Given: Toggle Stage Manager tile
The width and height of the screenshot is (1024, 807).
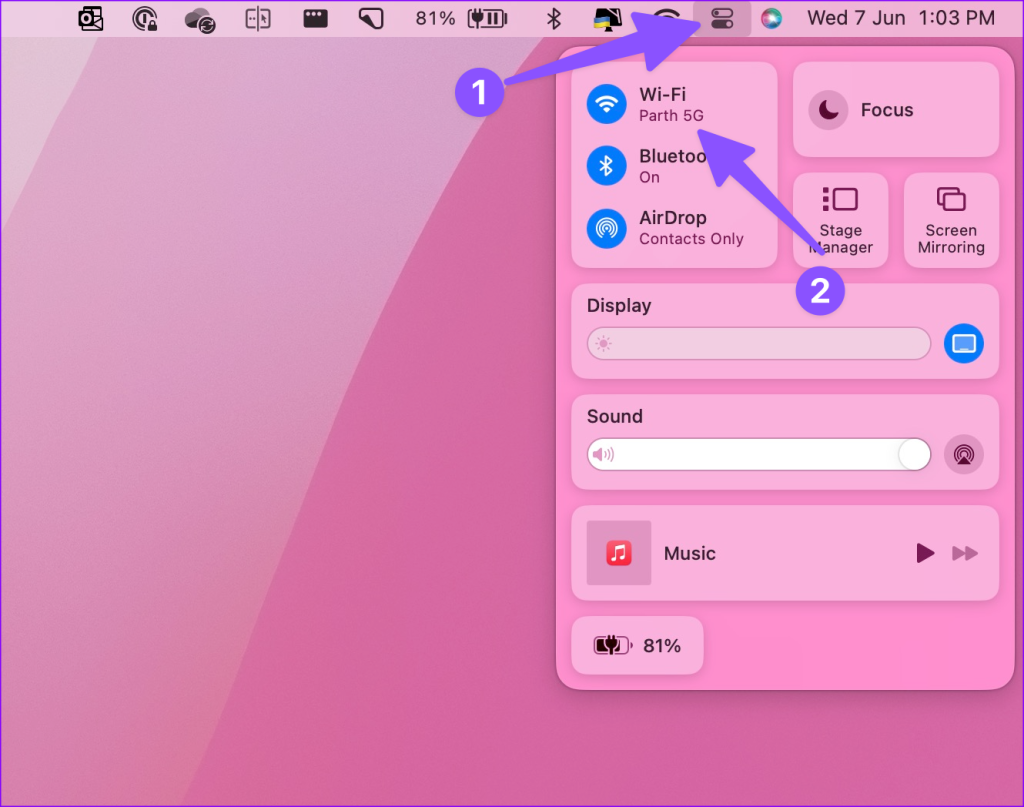Looking at the screenshot, I should (840, 220).
